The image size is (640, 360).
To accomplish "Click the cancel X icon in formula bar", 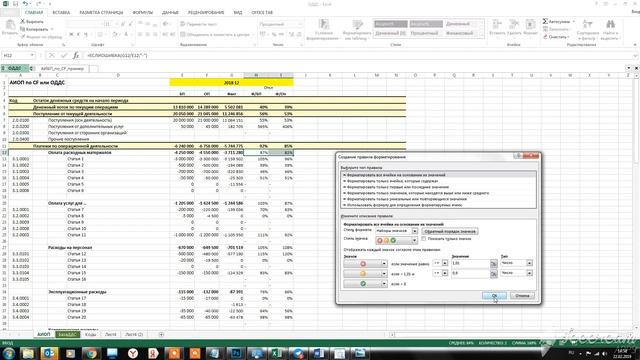I will (x=52, y=56).
